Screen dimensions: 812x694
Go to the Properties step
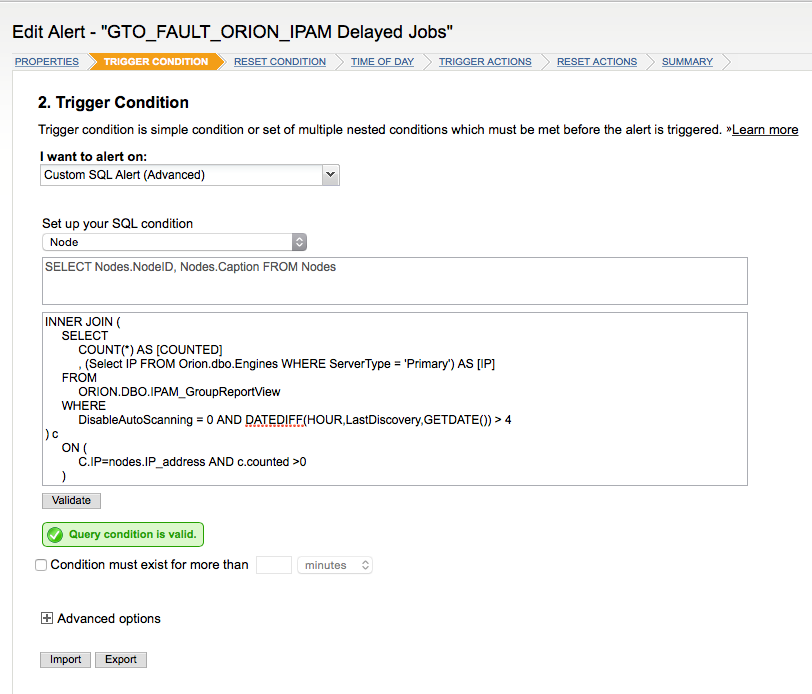click(x=47, y=62)
